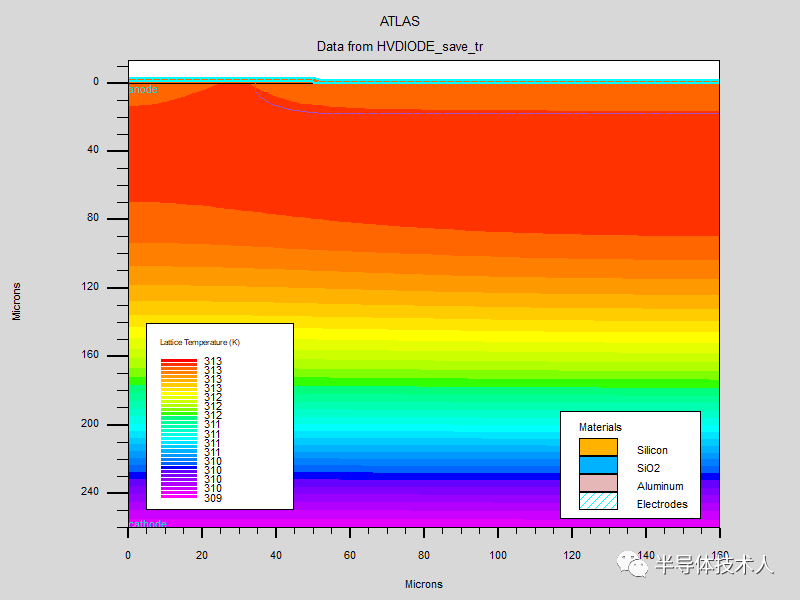Click the x-axis tick label 20

click(202, 555)
